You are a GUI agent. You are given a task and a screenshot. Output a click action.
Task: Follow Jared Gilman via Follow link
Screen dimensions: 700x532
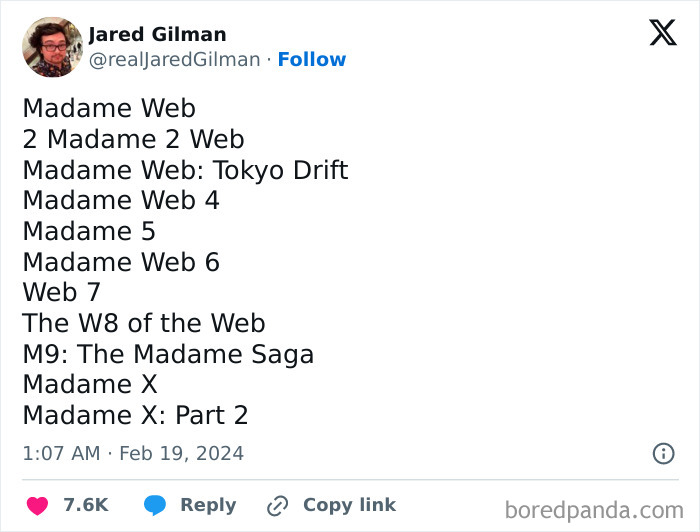tap(312, 60)
